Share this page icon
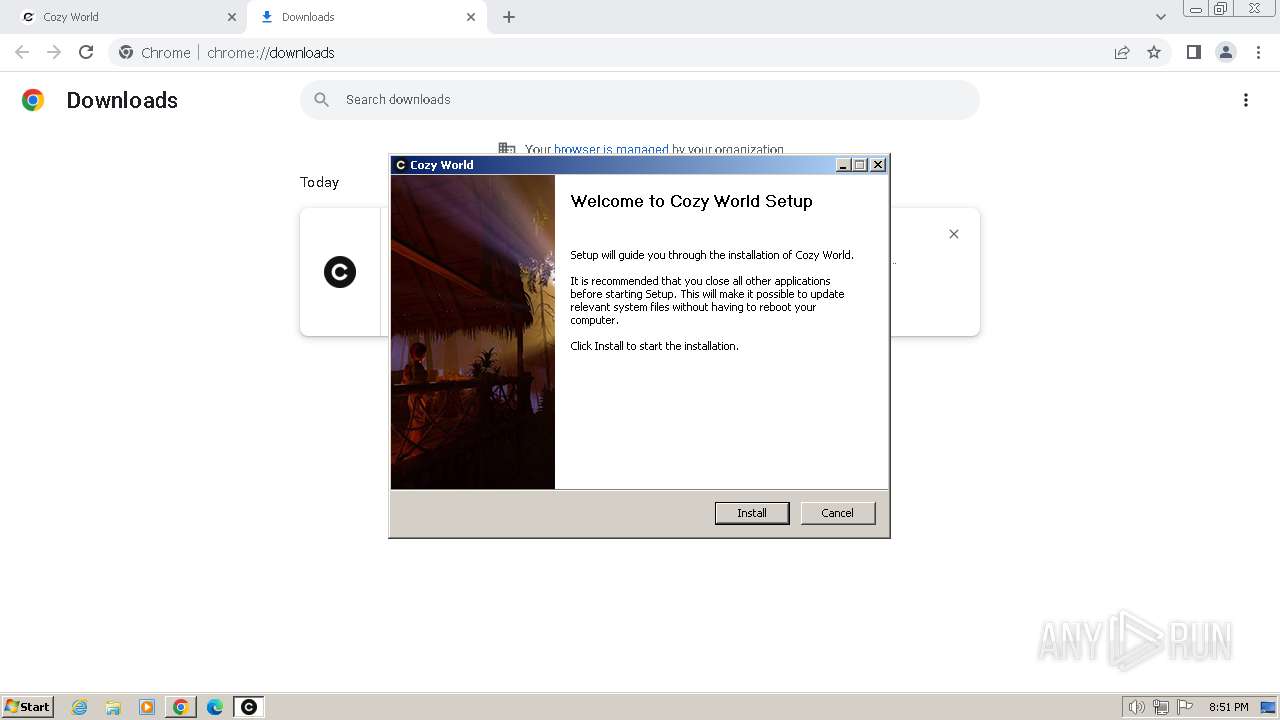Screen dimensions: 1280x720 [x=1122, y=53]
